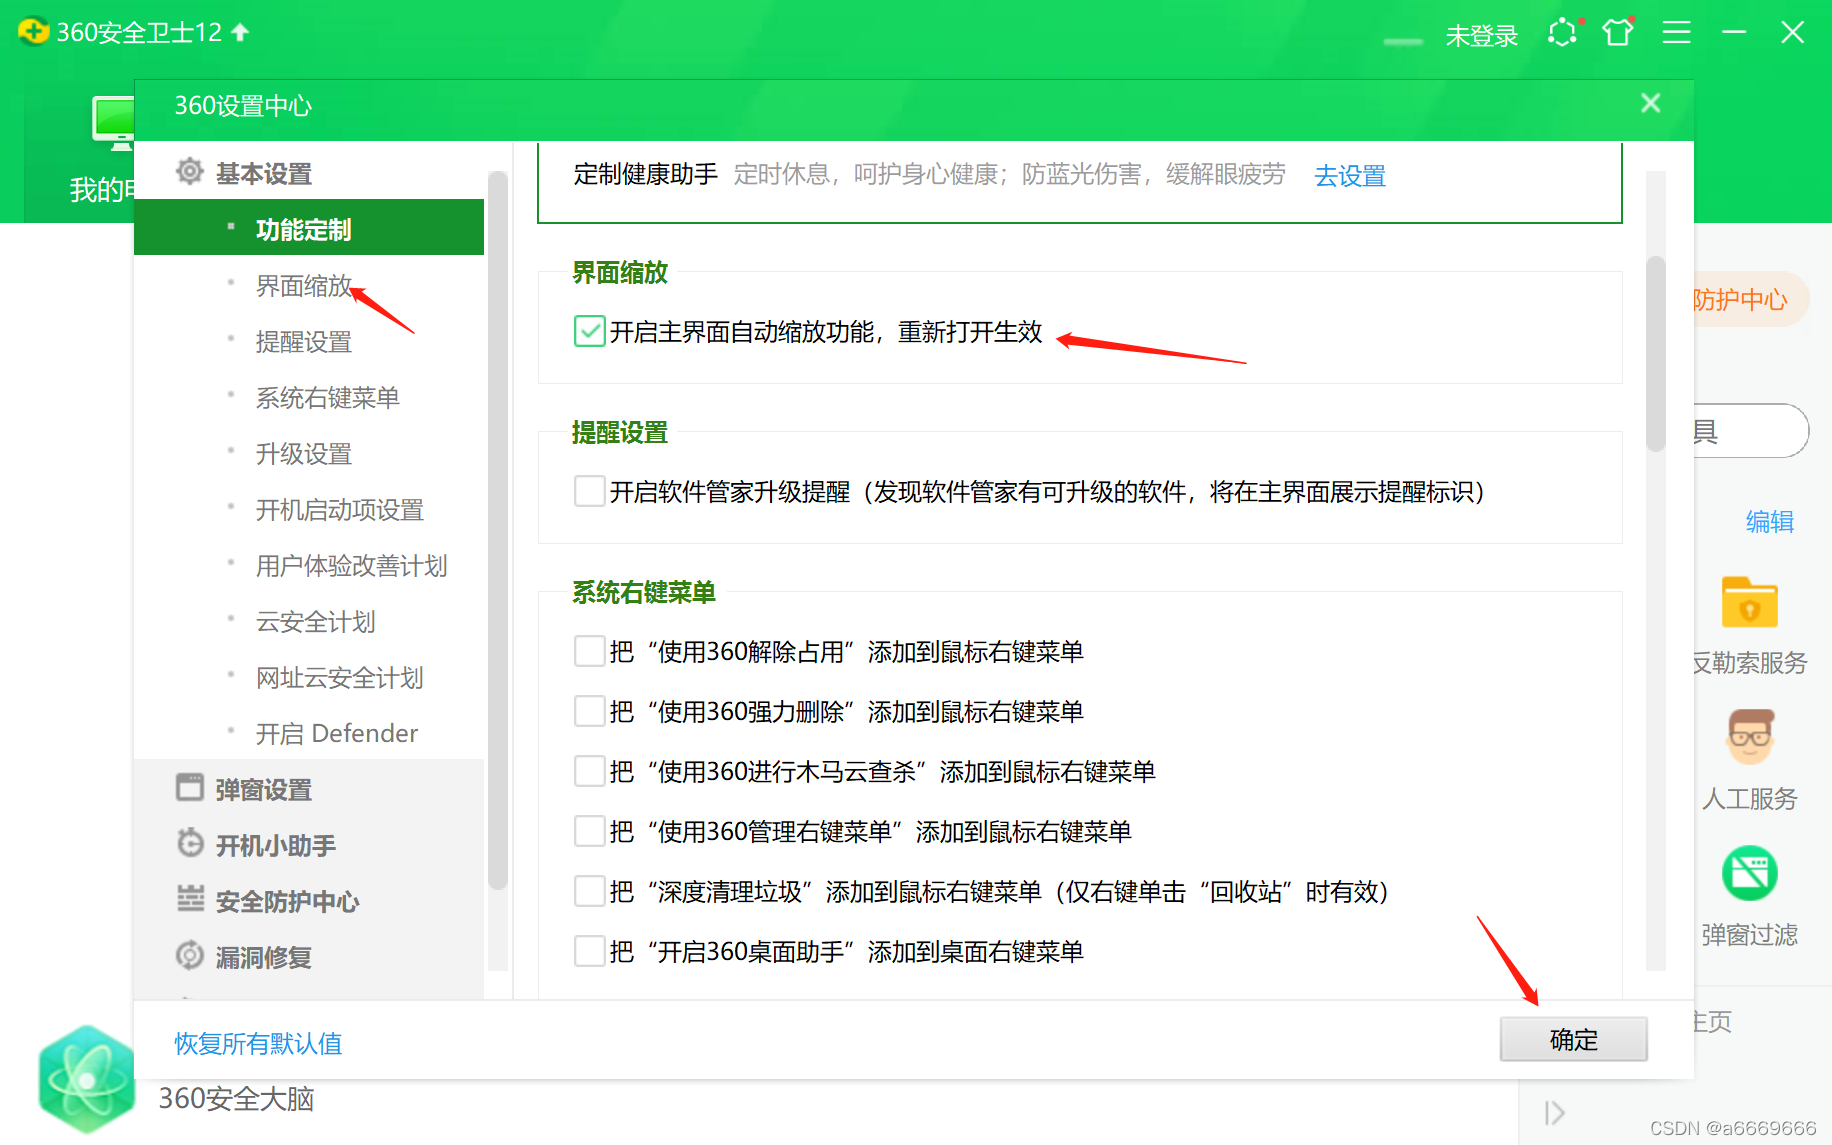1832x1145 pixels.
Task: Check 使用360解除占用 right-click menu option
Action: pos(590,651)
